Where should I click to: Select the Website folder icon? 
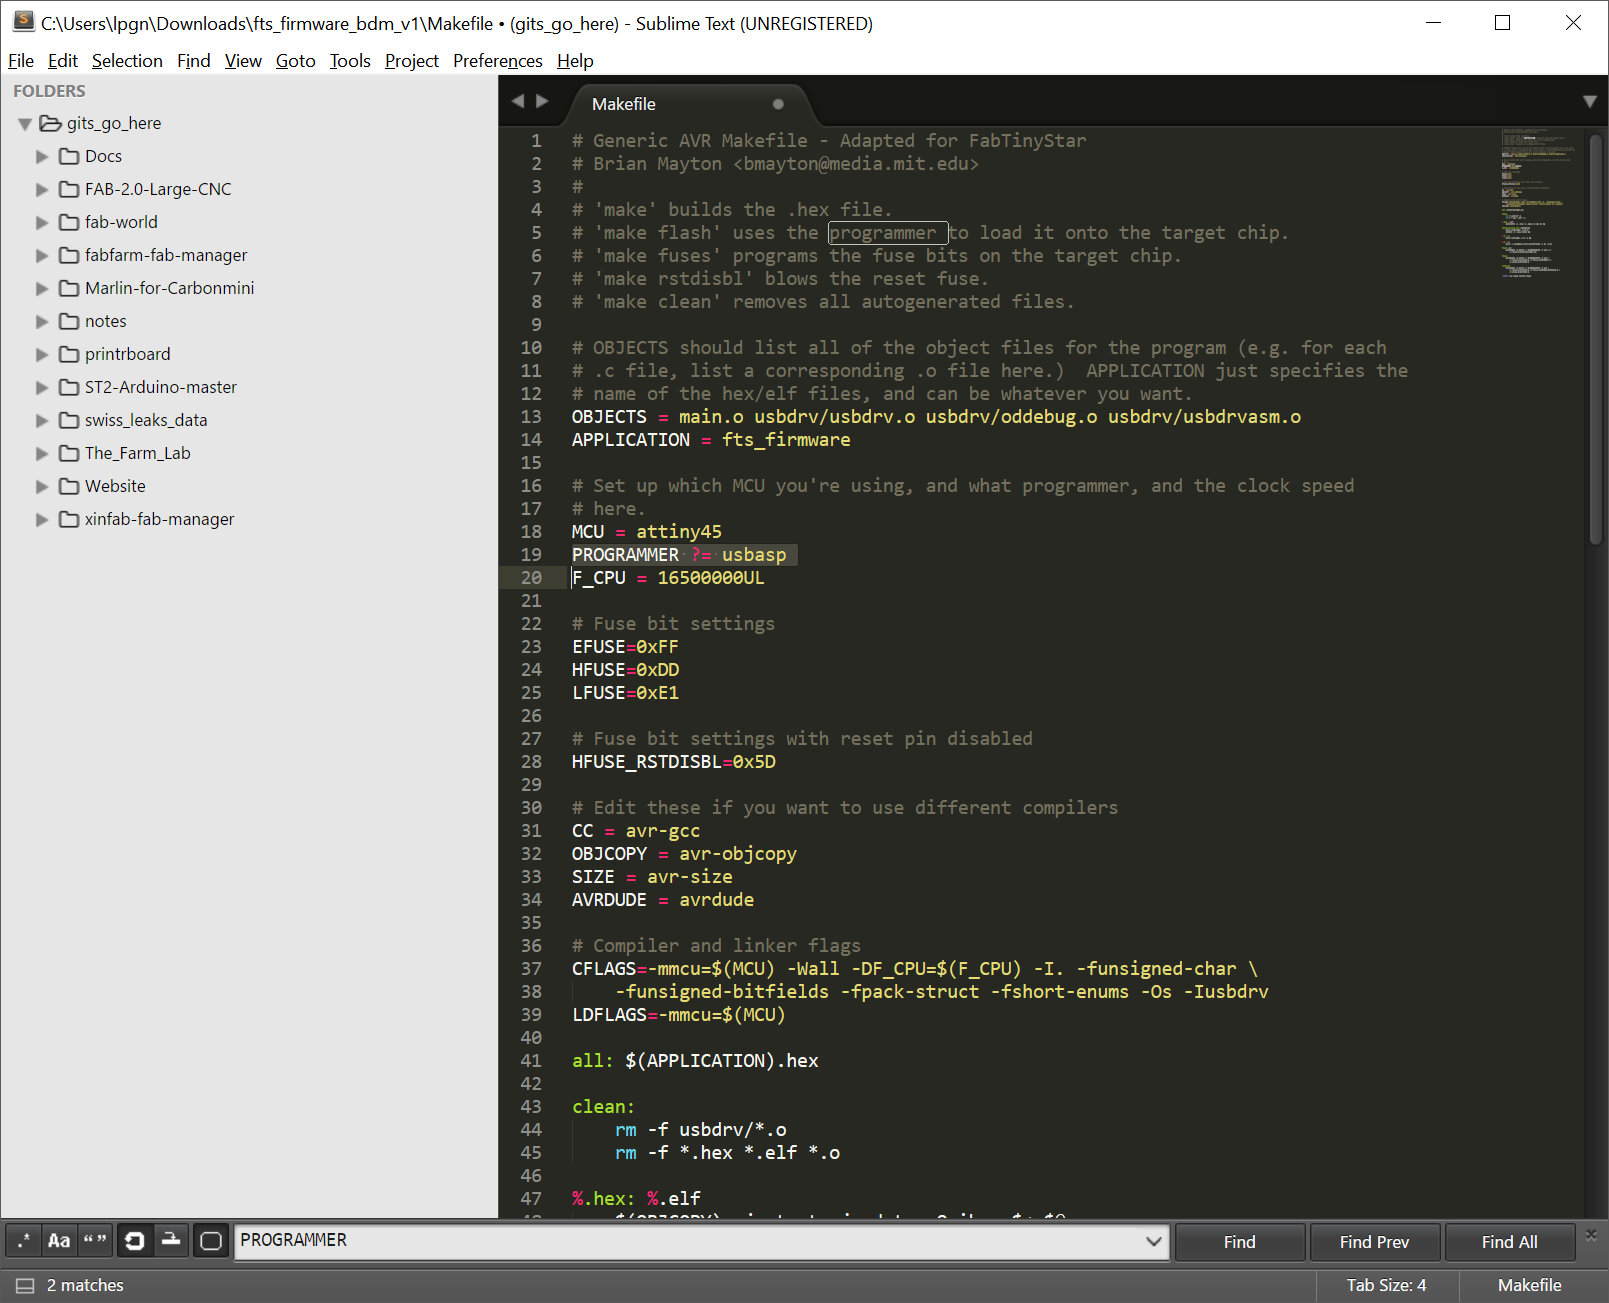tap(69, 486)
